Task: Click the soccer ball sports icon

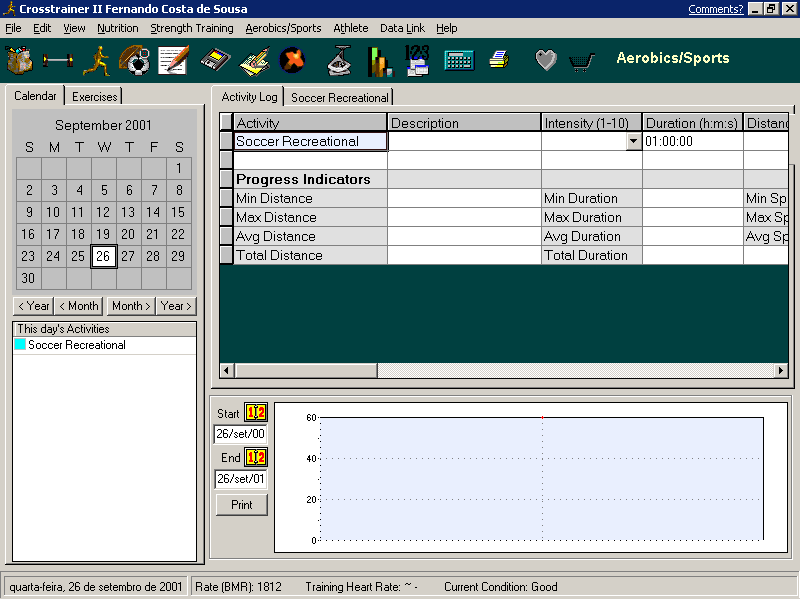Action: point(135,61)
